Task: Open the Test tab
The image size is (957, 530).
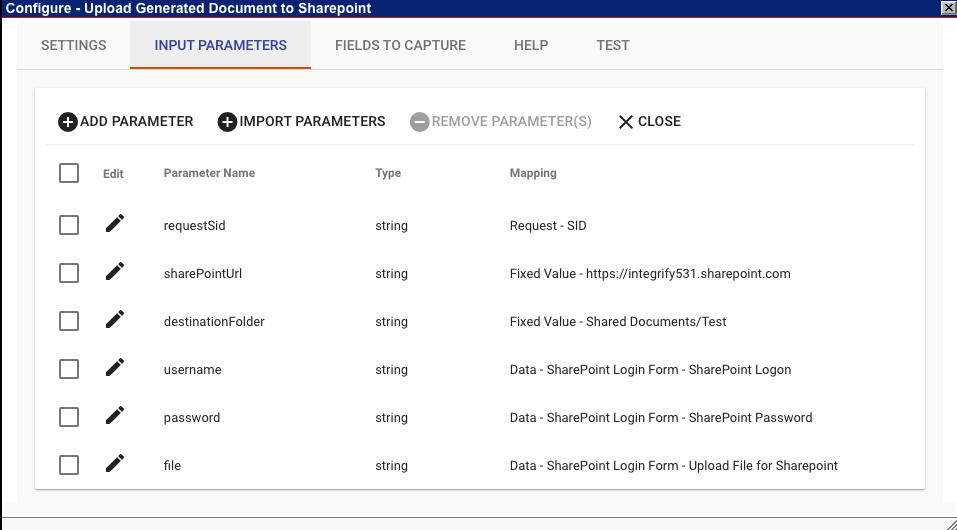Action: 612,45
